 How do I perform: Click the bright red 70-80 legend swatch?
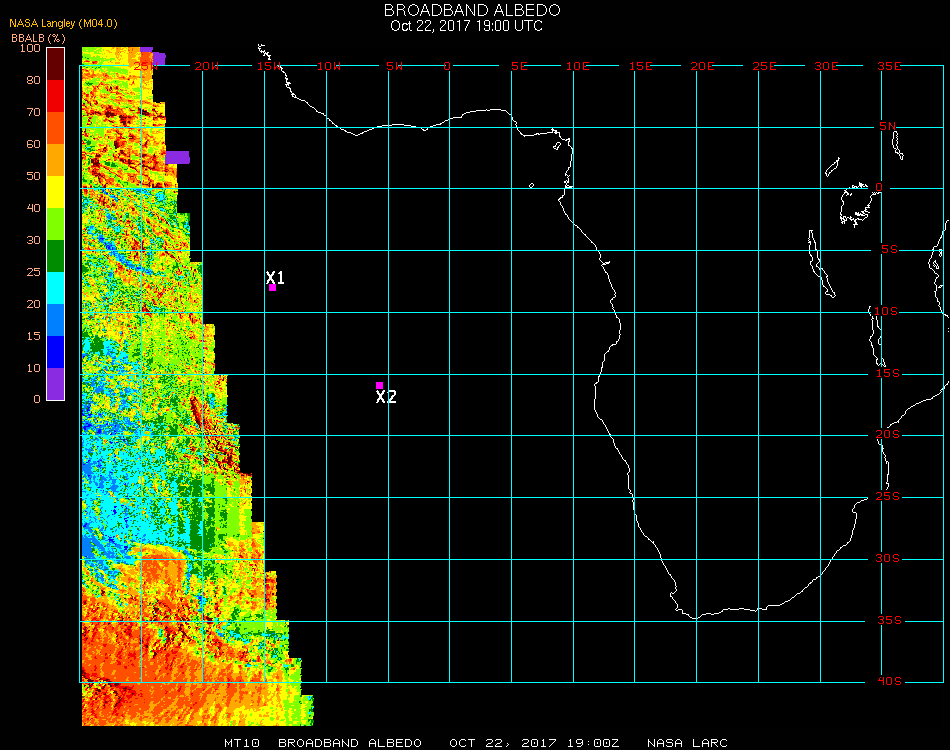coord(56,96)
